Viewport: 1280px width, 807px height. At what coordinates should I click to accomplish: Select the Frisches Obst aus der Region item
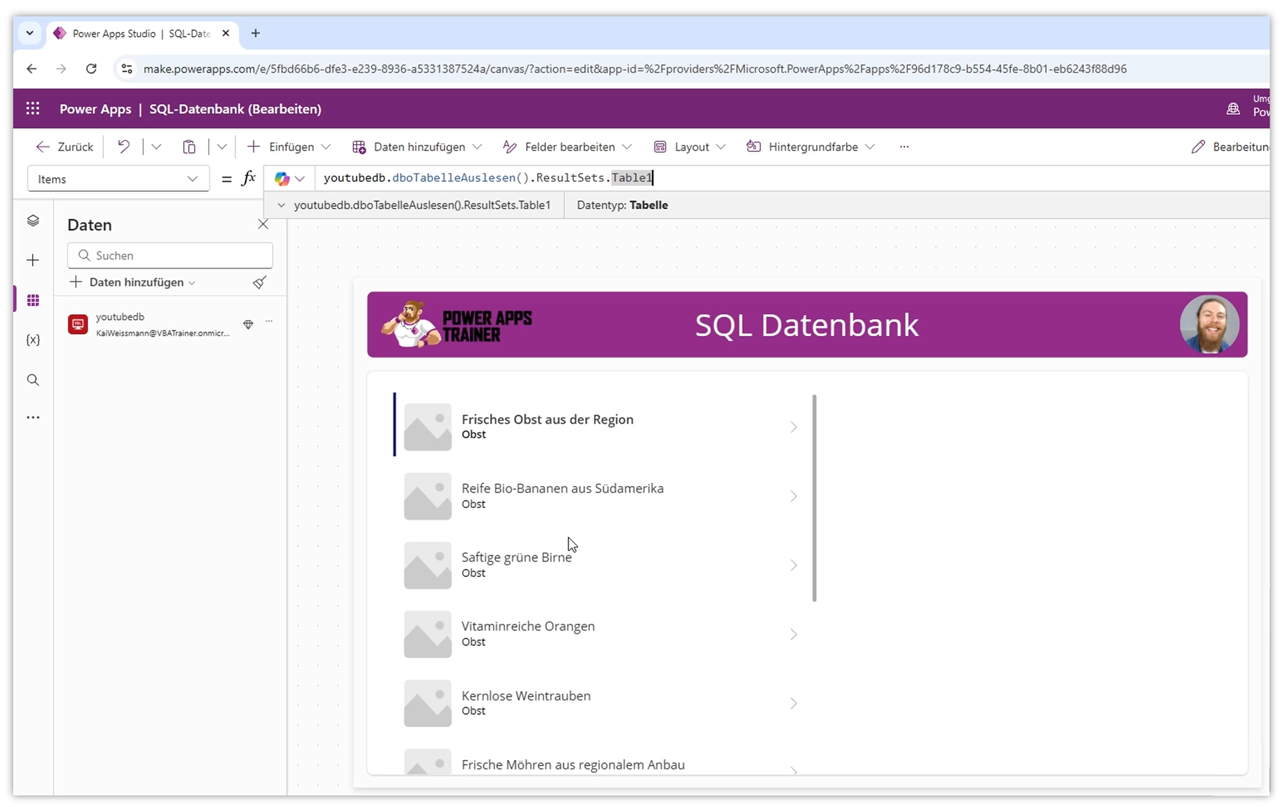click(598, 427)
